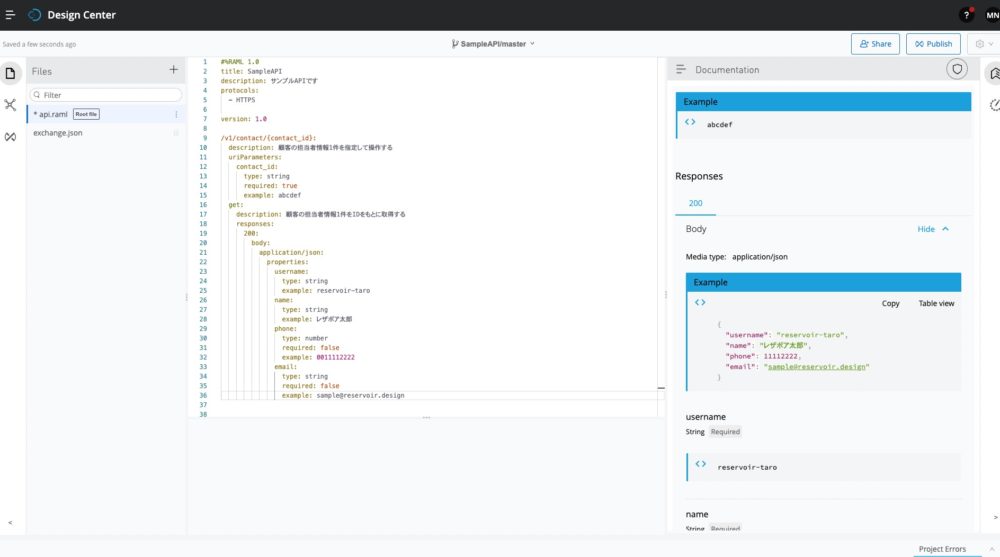Open the mocking service icon on right edge
The width and height of the screenshot is (1000, 557).
[x=994, y=105]
